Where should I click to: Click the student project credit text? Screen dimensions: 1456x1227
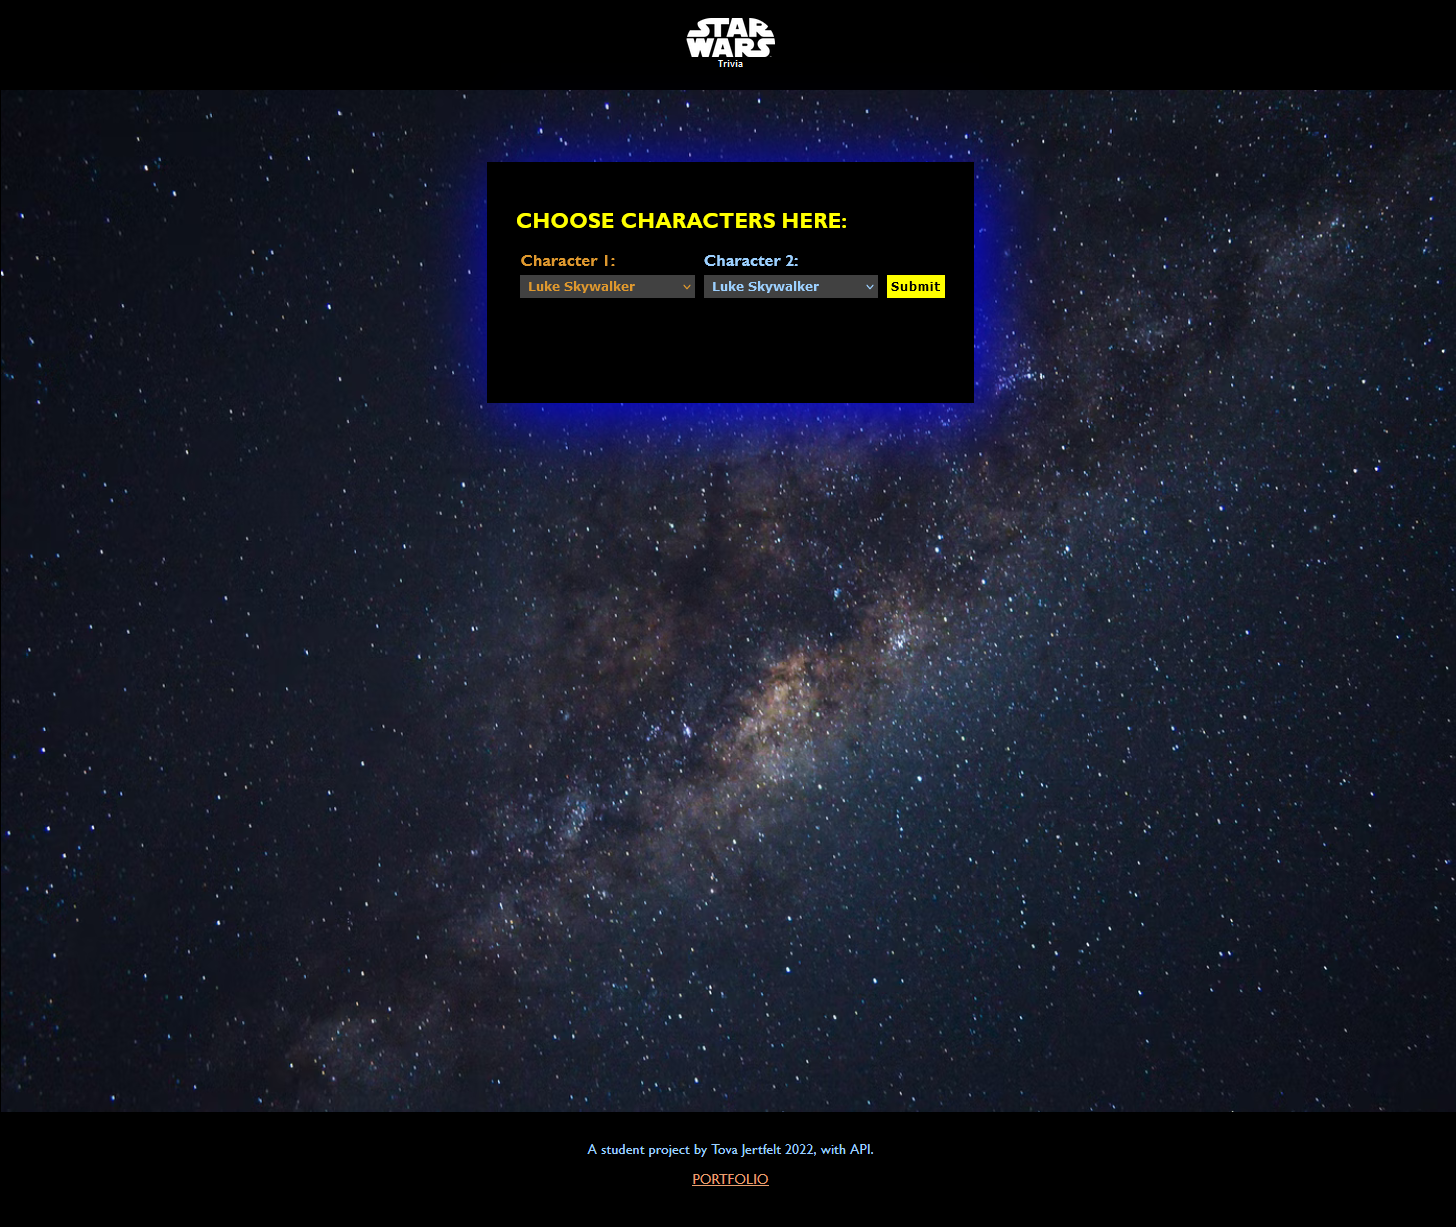click(x=730, y=1150)
